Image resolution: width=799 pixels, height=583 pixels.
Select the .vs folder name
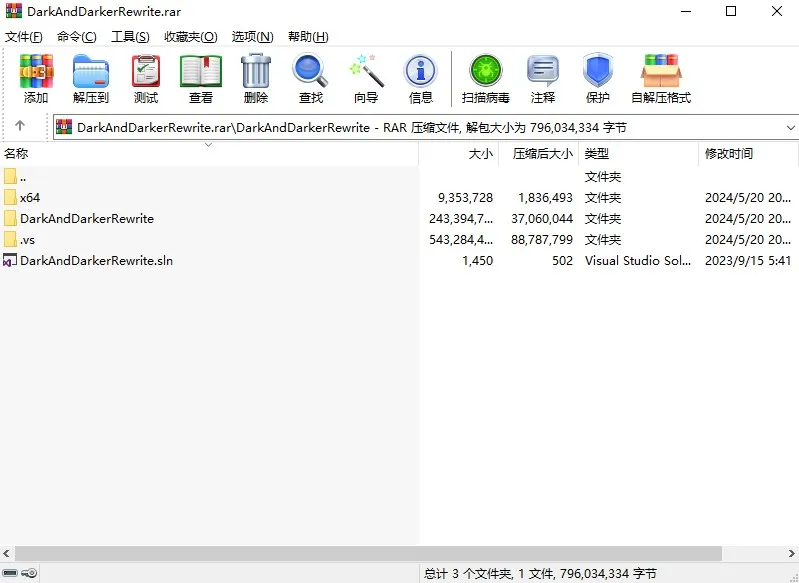28,240
